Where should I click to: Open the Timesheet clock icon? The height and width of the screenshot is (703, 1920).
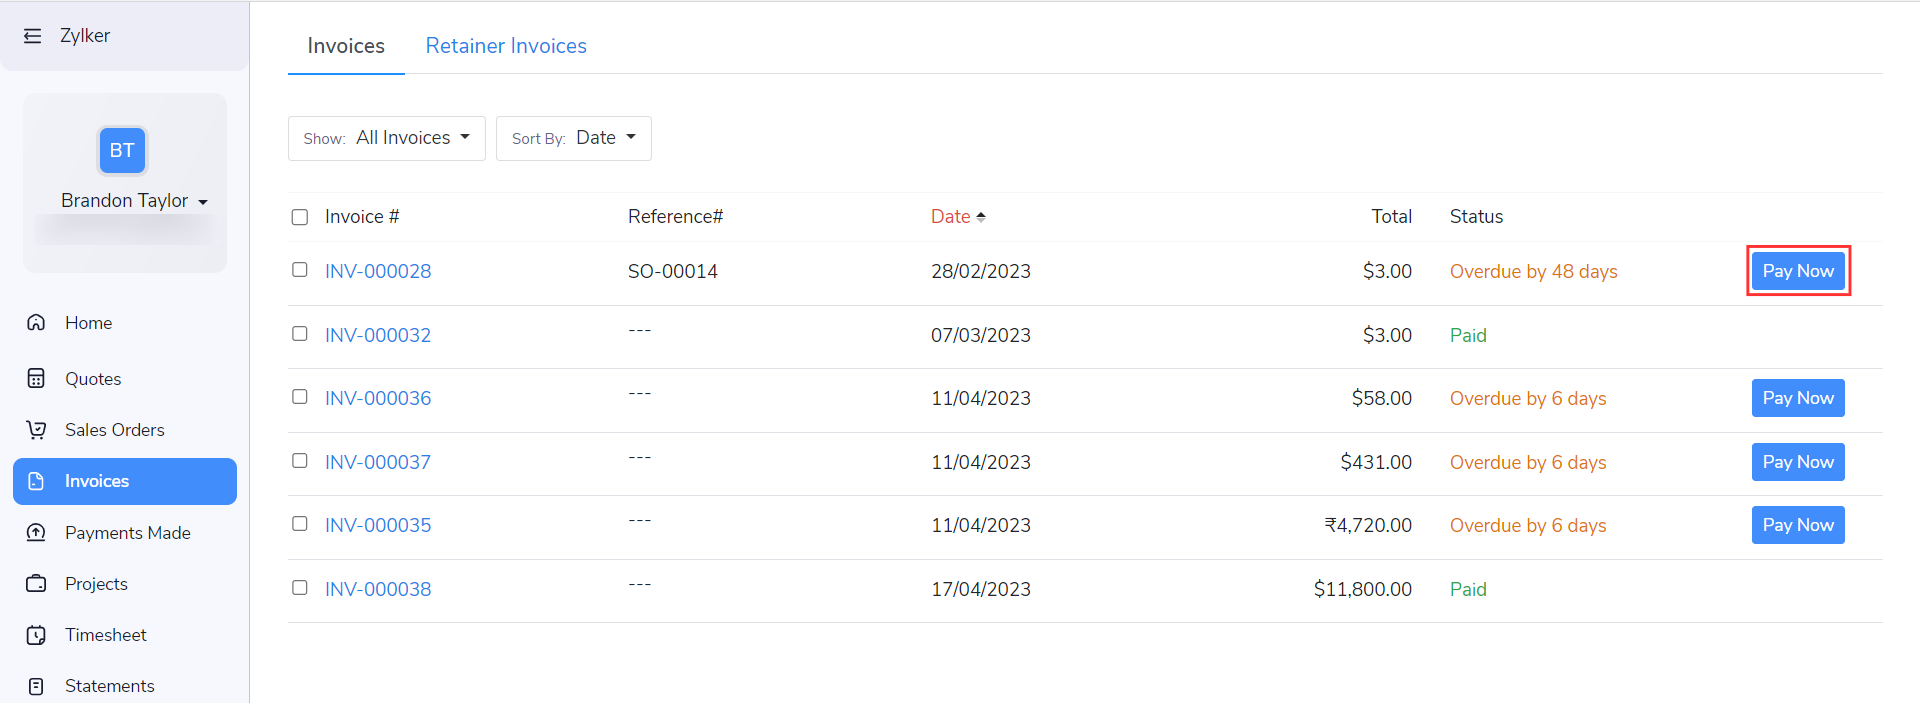(x=36, y=634)
